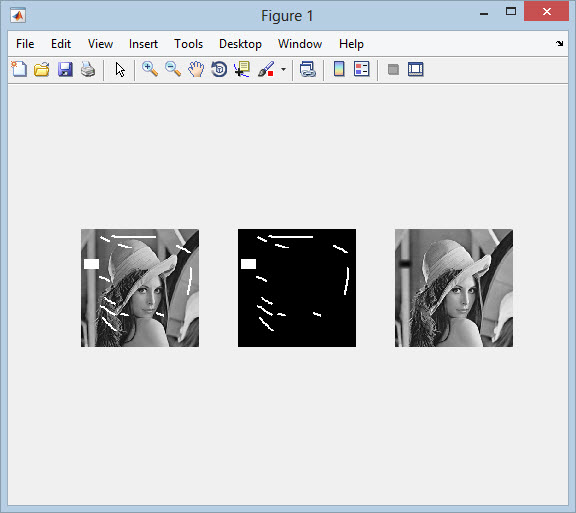Open a file with the folder icon
The image size is (576, 513).
tap(42, 69)
